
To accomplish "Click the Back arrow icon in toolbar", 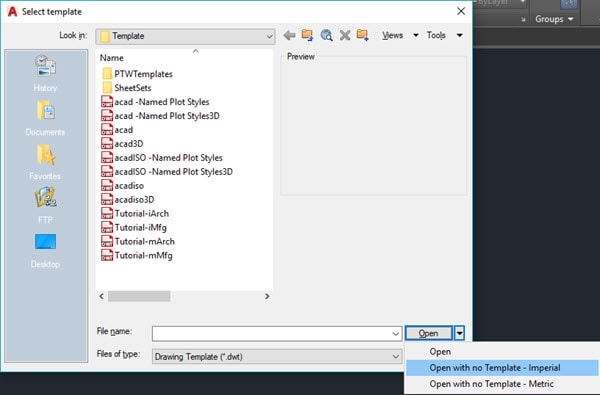I will (289, 36).
